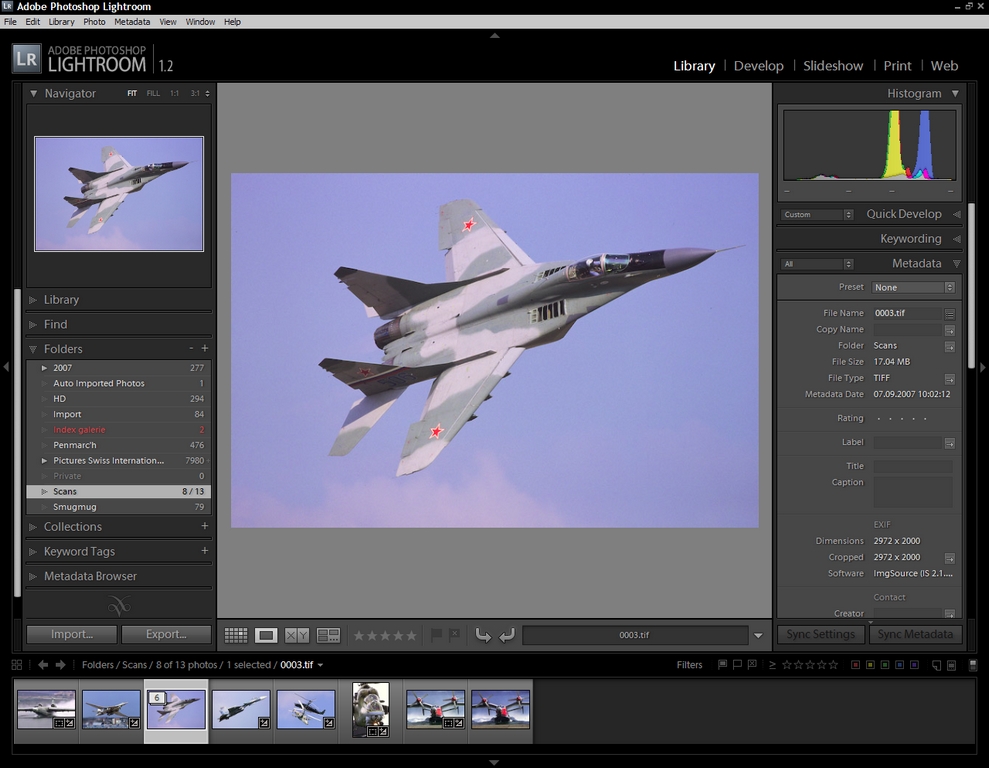
Task: Open the Metadata preset None dropdown
Action: (x=913, y=288)
